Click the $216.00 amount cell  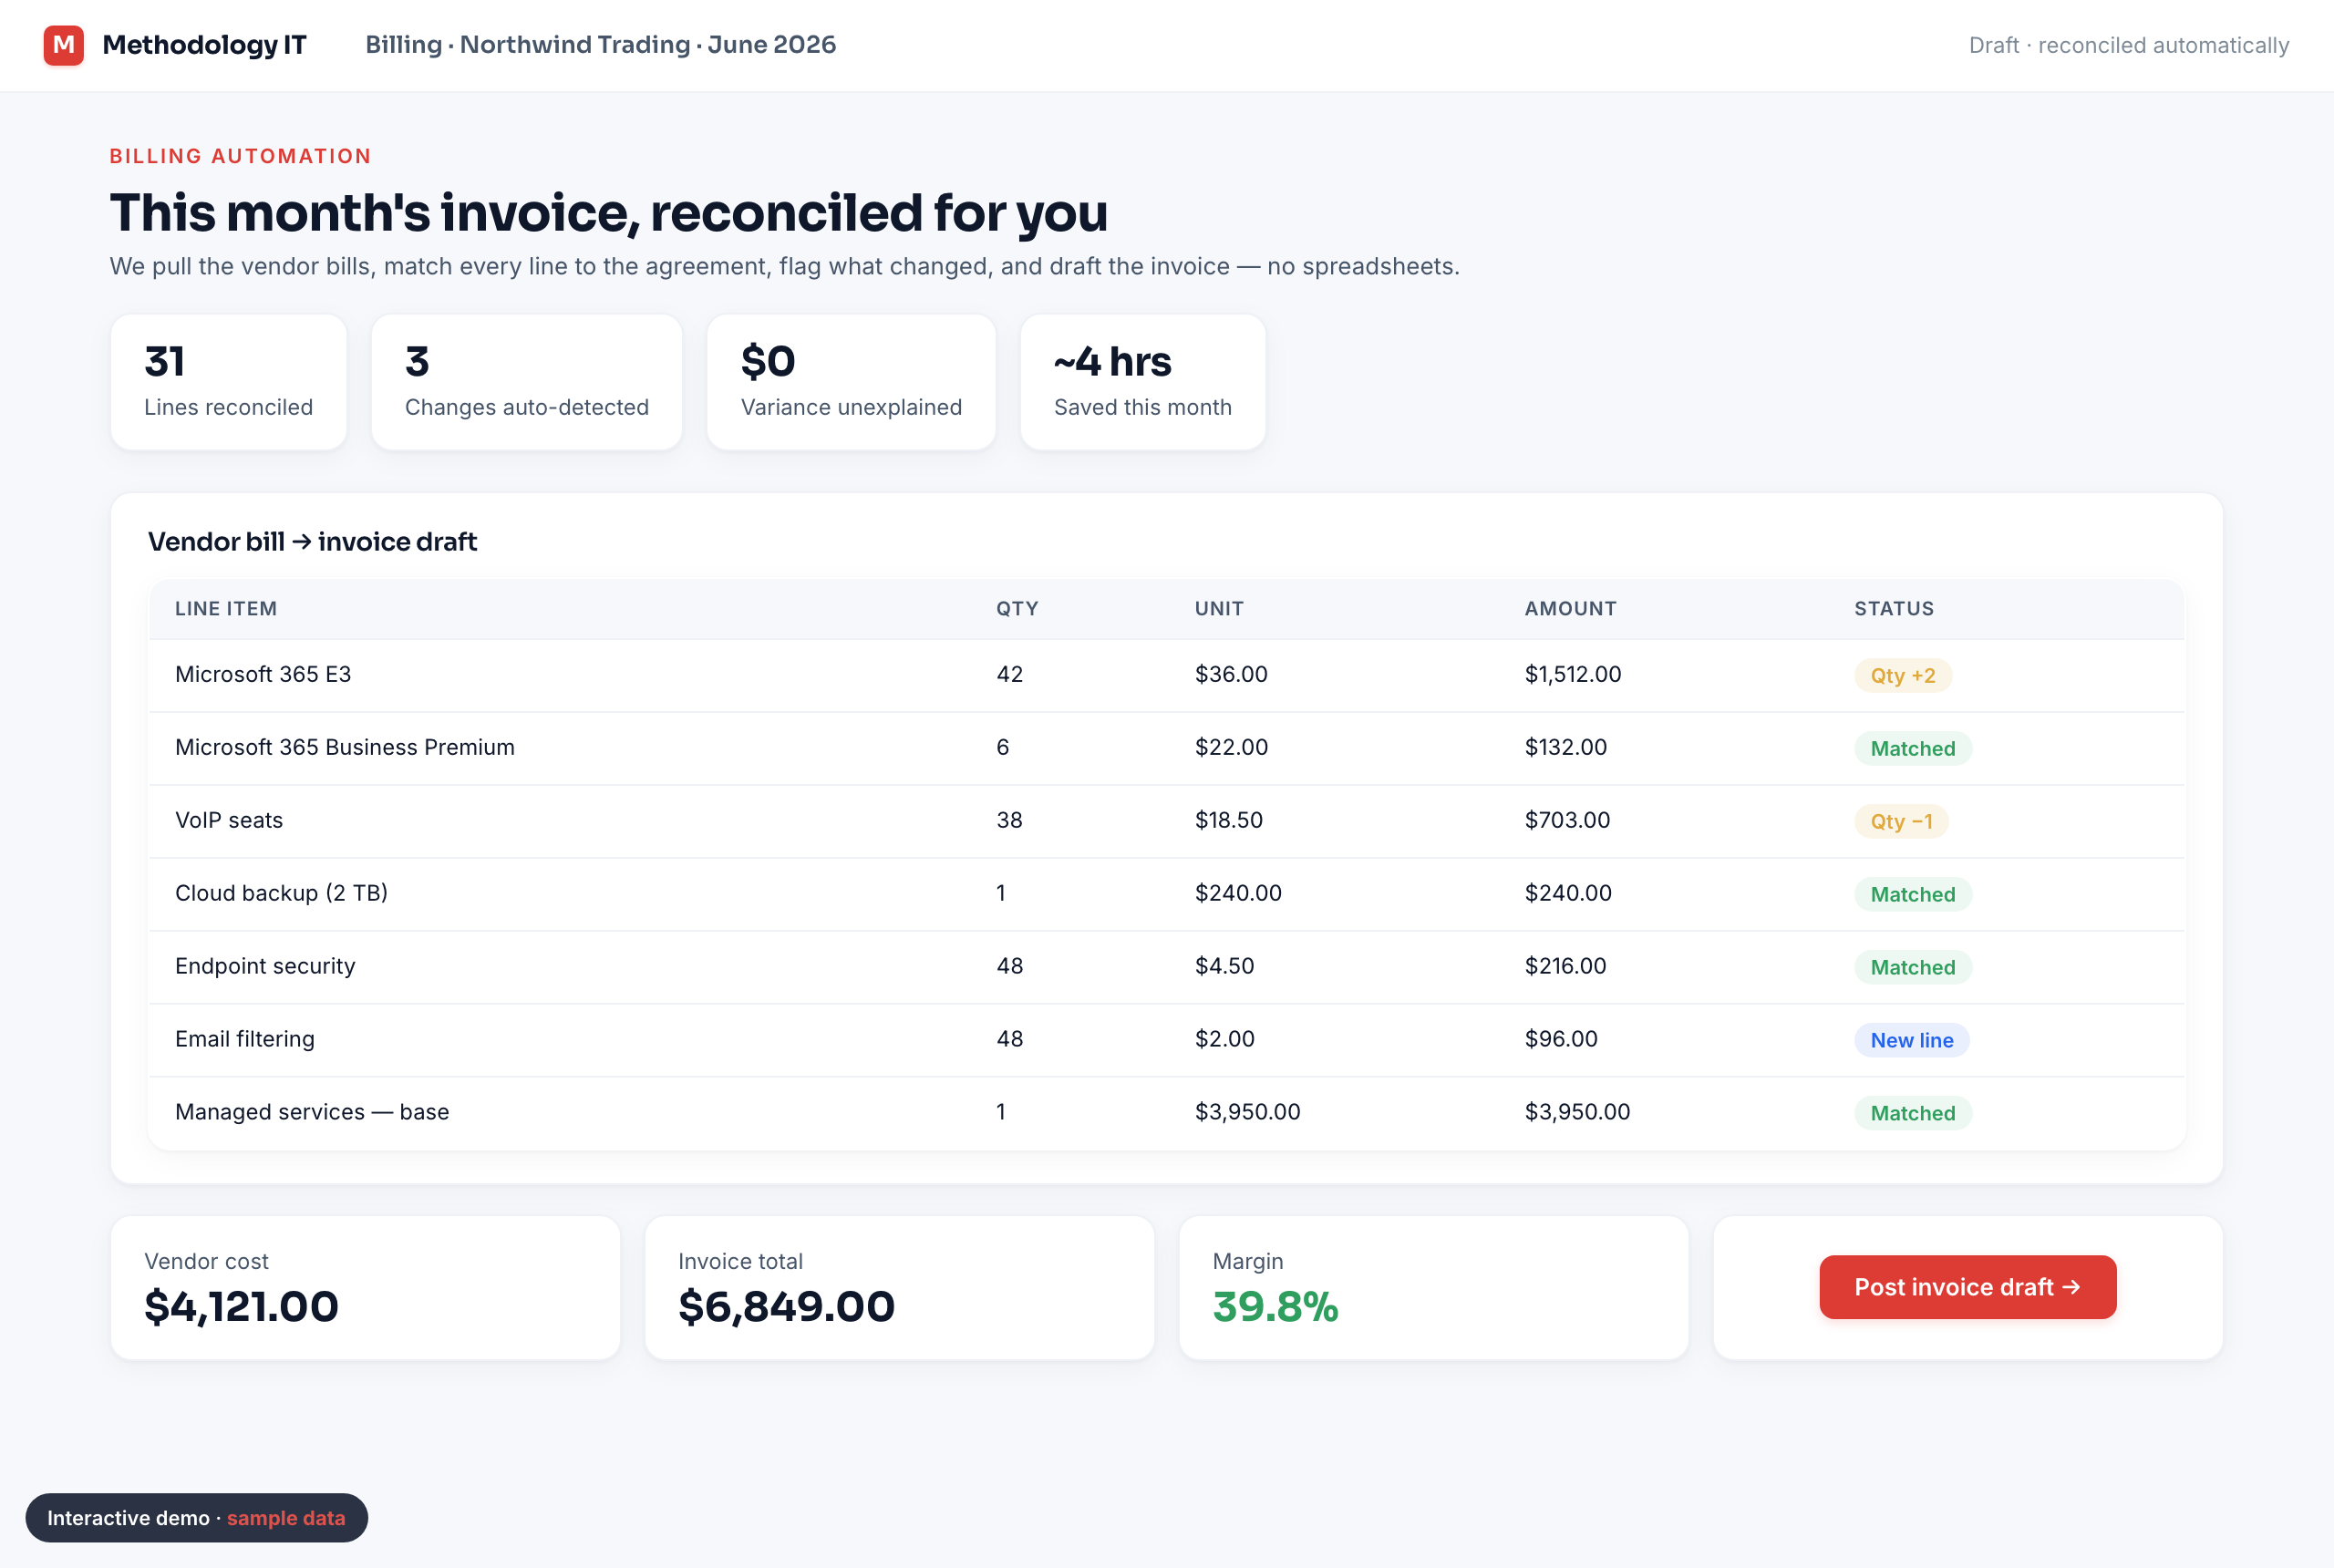1565,967
